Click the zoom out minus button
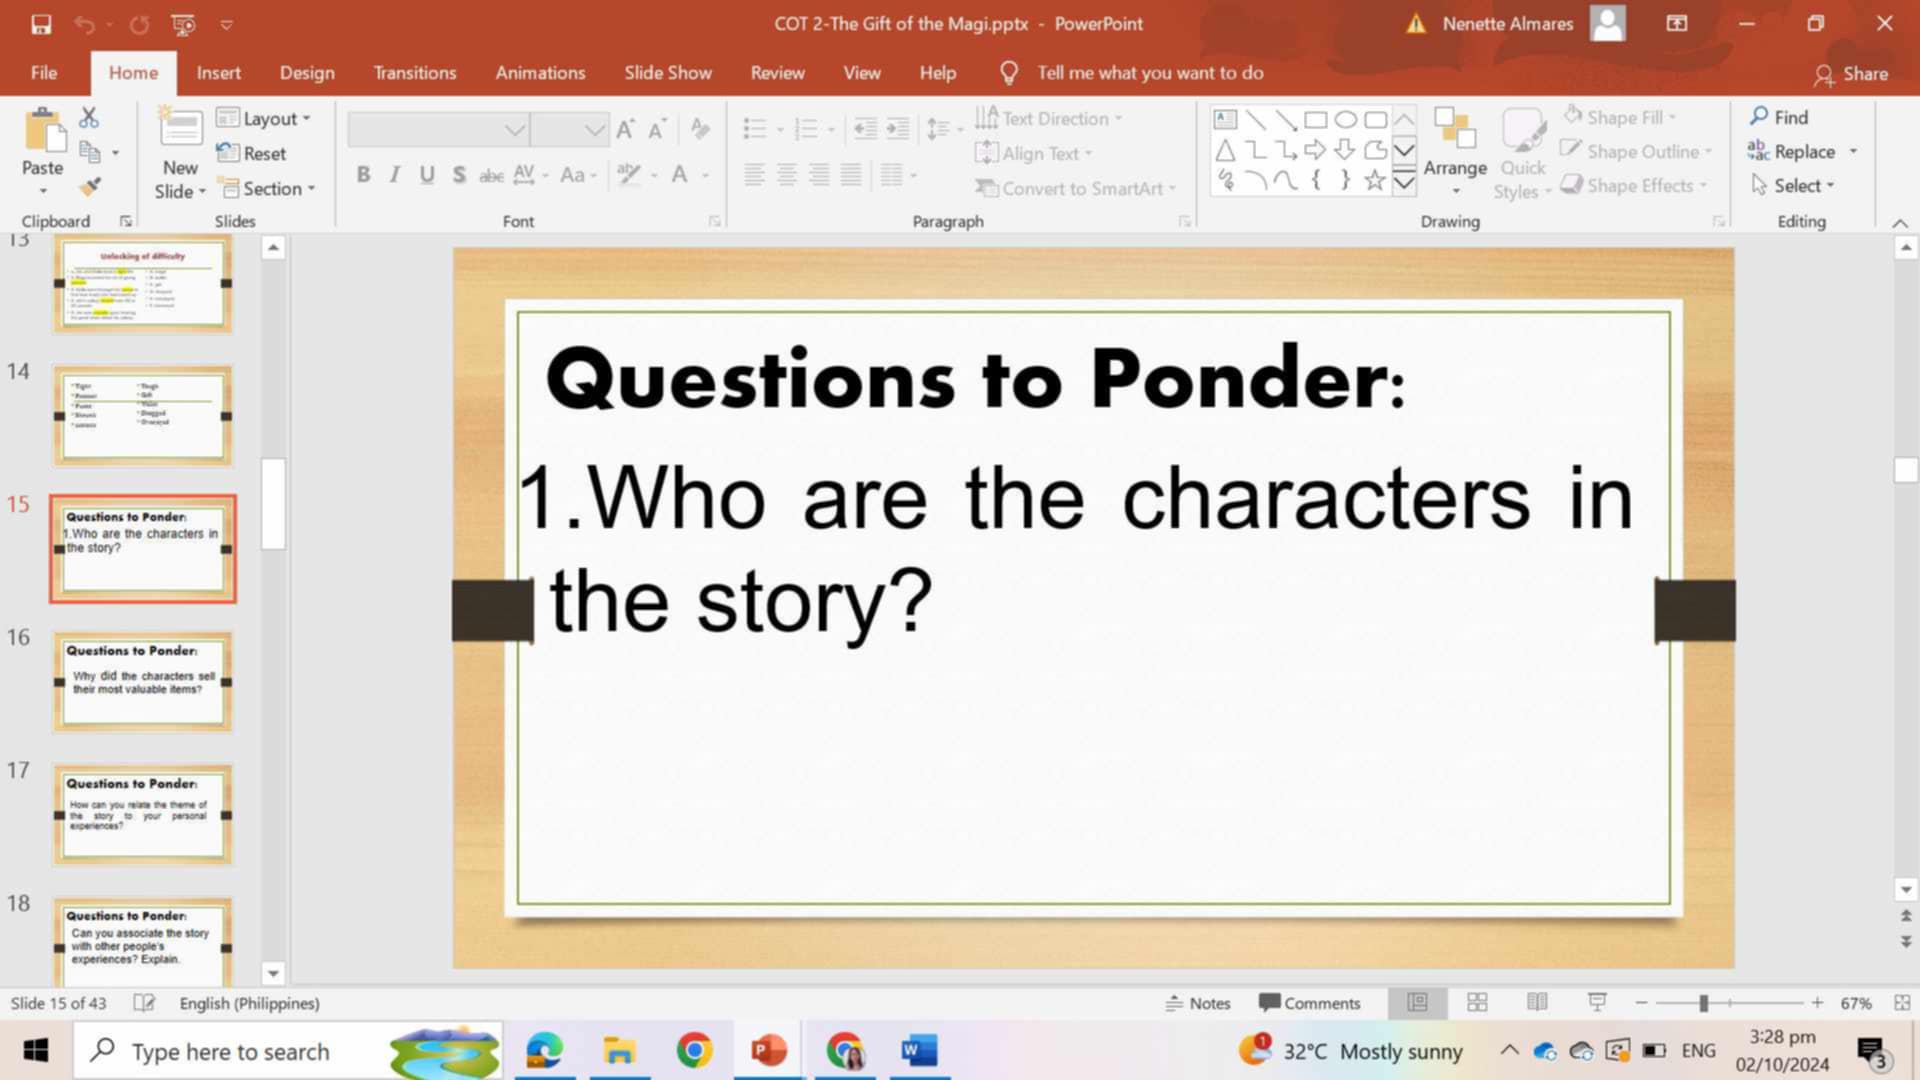This screenshot has height=1080, width=1920. (x=1641, y=1002)
